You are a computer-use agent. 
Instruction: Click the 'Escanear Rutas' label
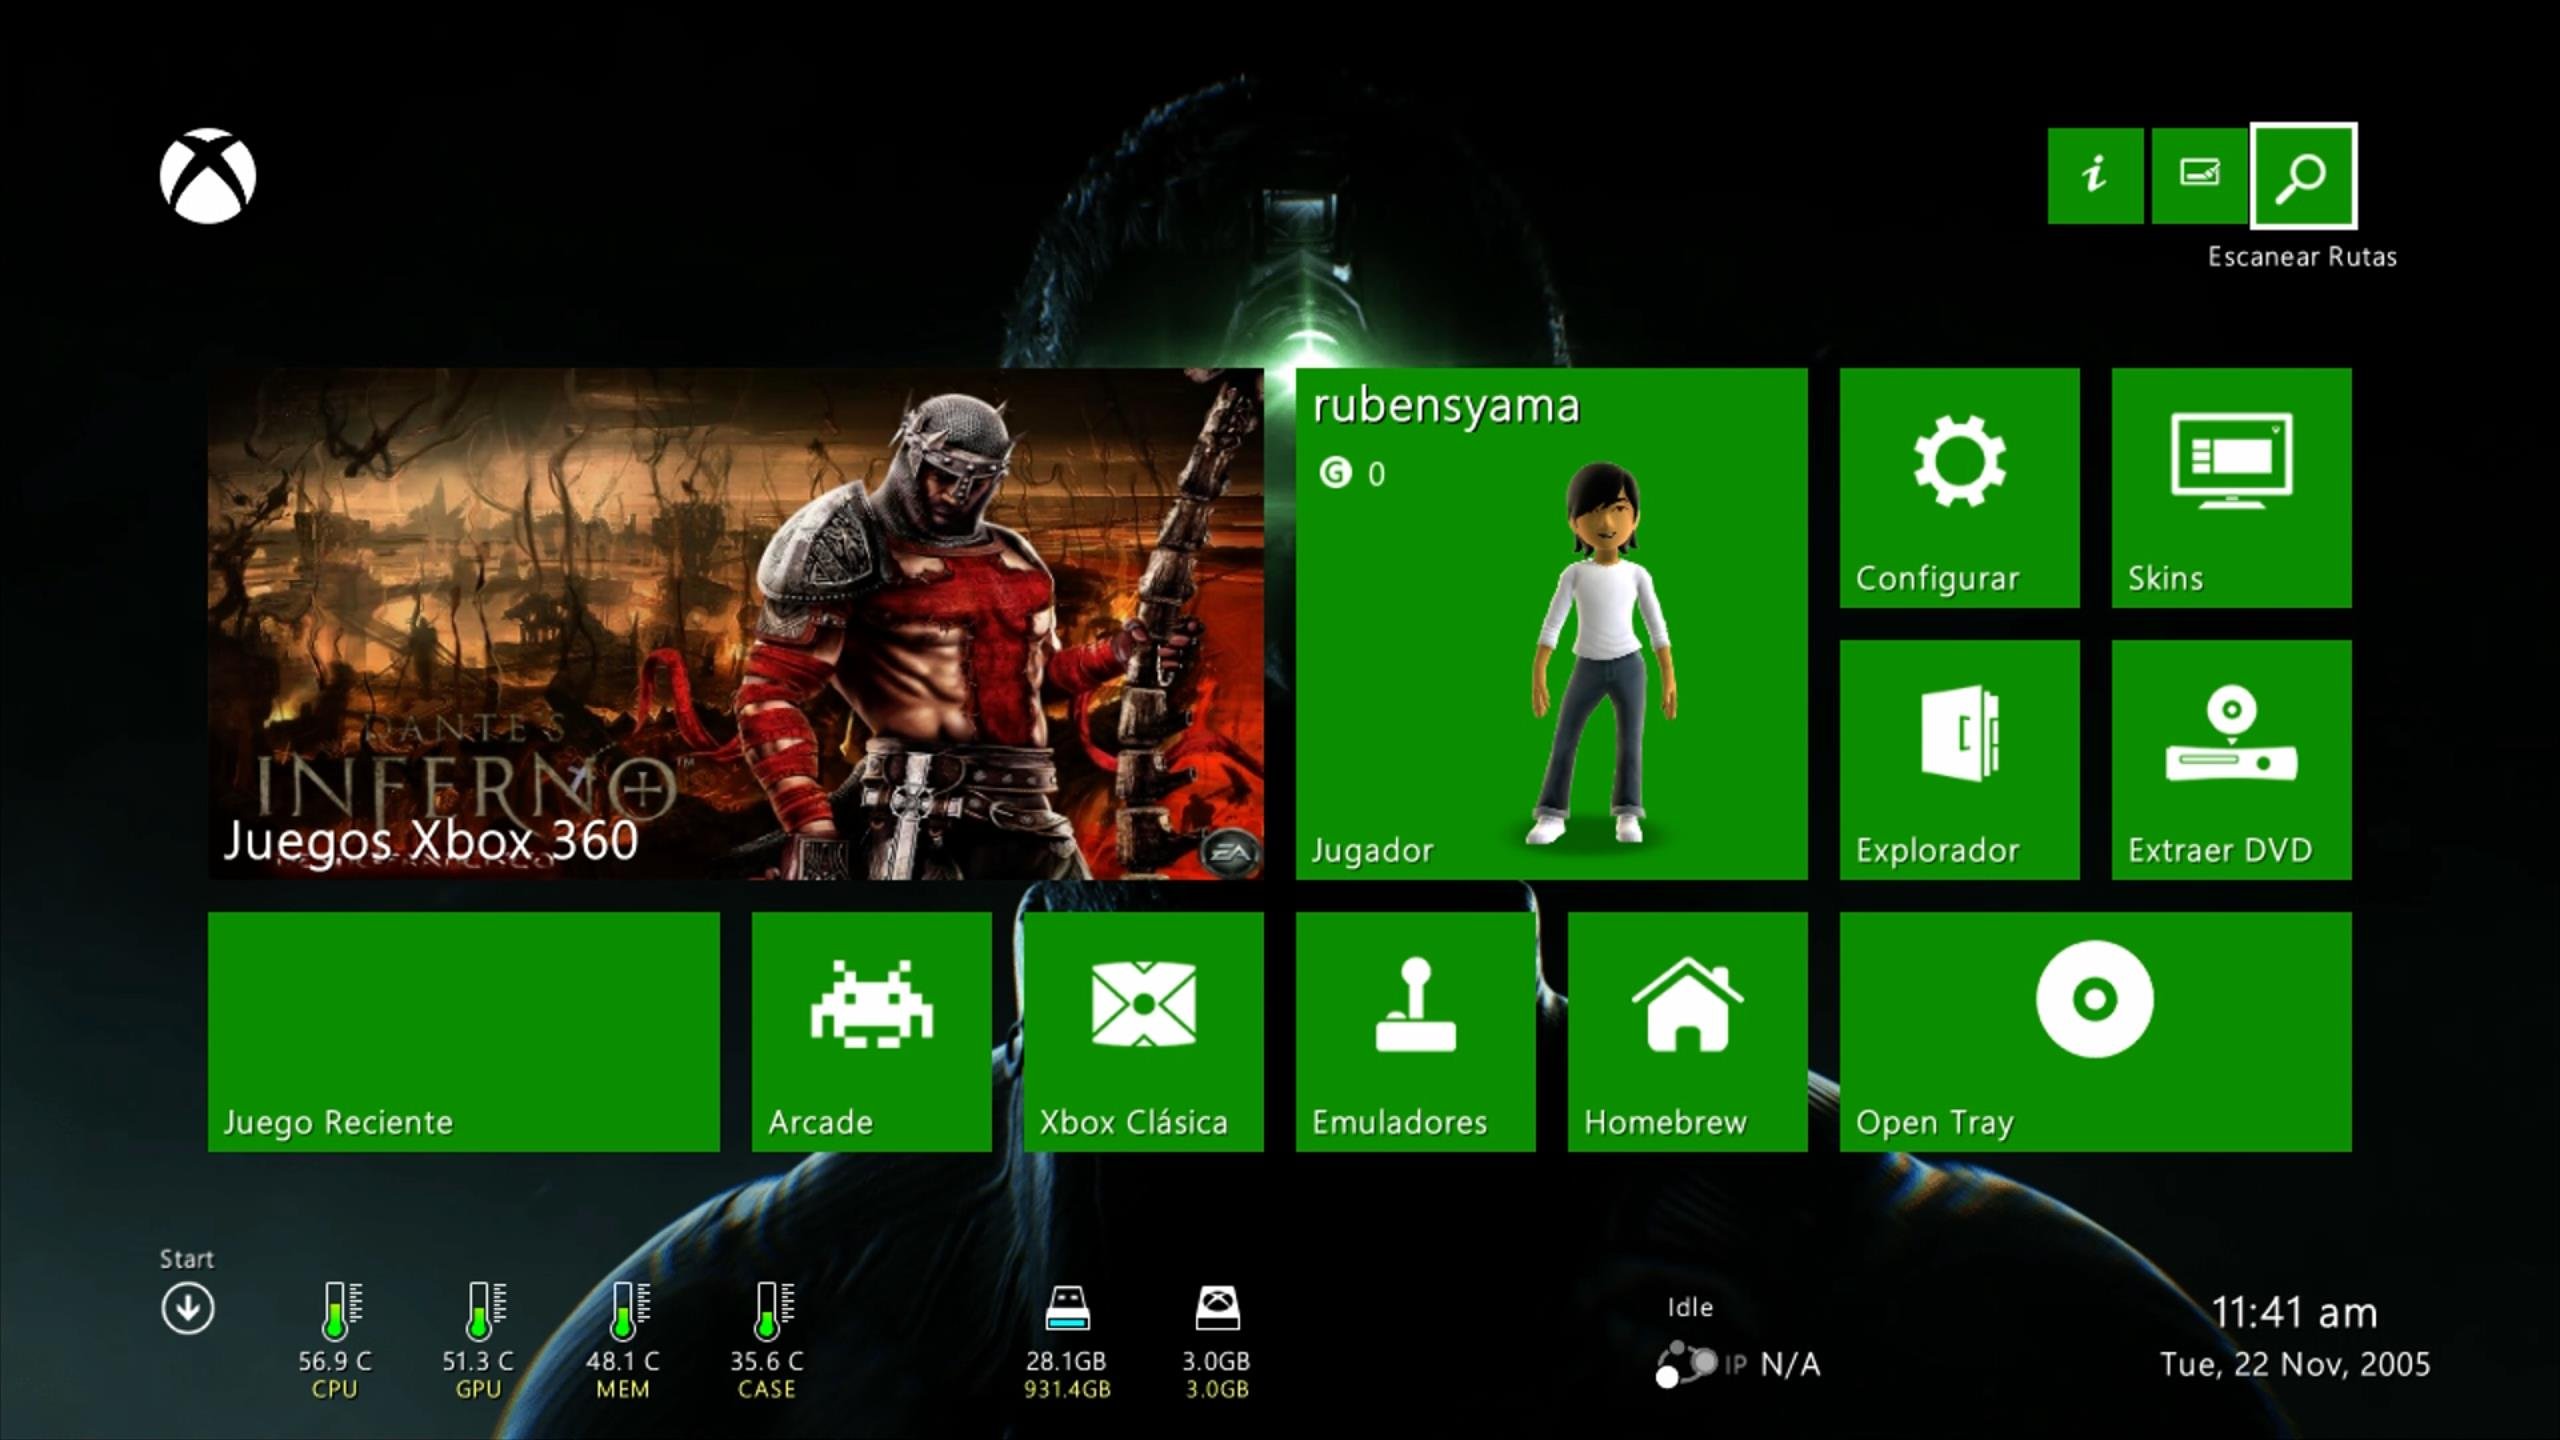(2302, 257)
